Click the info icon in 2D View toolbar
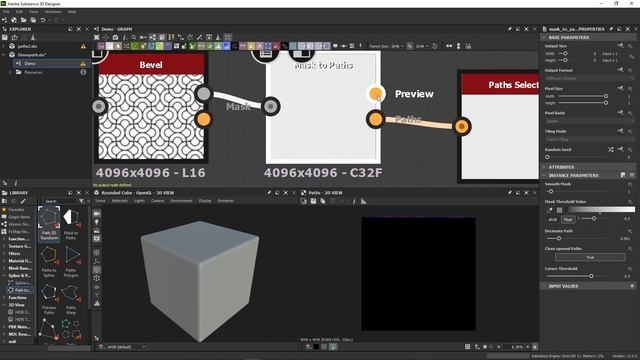 coord(354,201)
